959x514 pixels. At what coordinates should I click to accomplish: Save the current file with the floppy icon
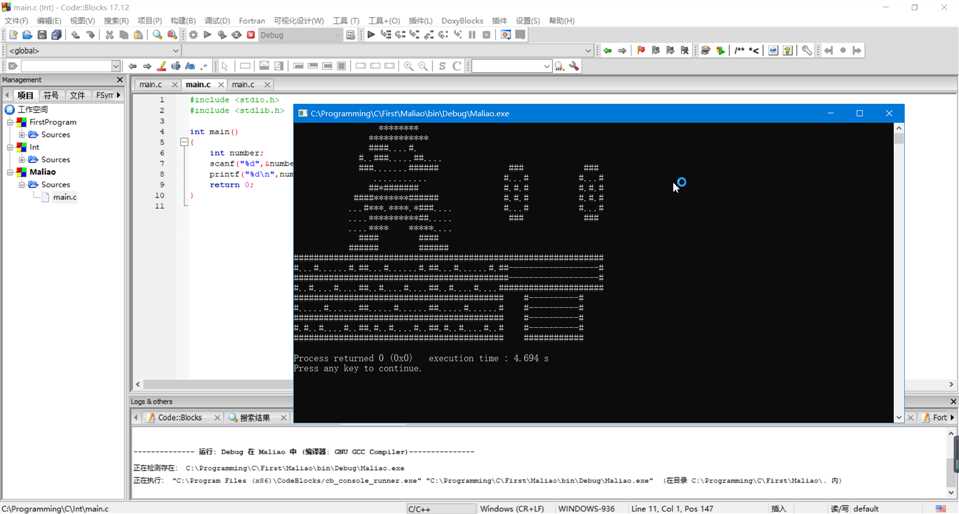click(42, 35)
